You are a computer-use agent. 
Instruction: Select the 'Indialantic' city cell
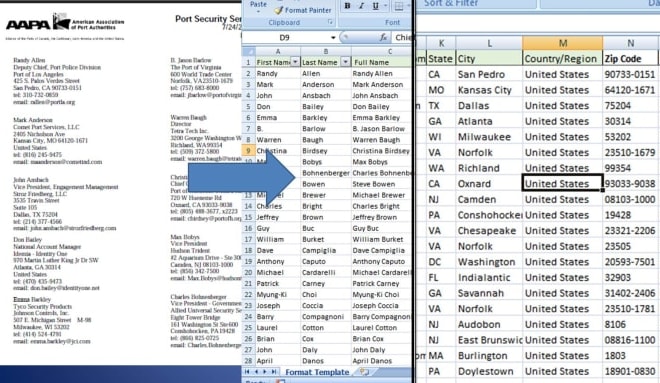click(x=489, y=278)
